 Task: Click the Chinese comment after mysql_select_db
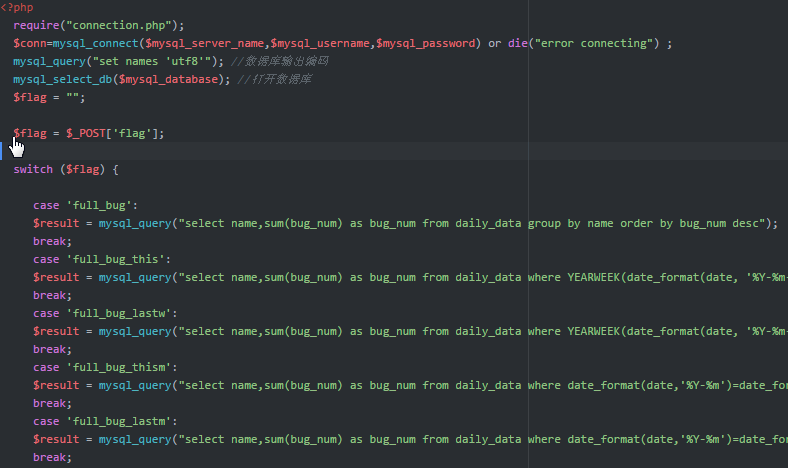(274, 79)
